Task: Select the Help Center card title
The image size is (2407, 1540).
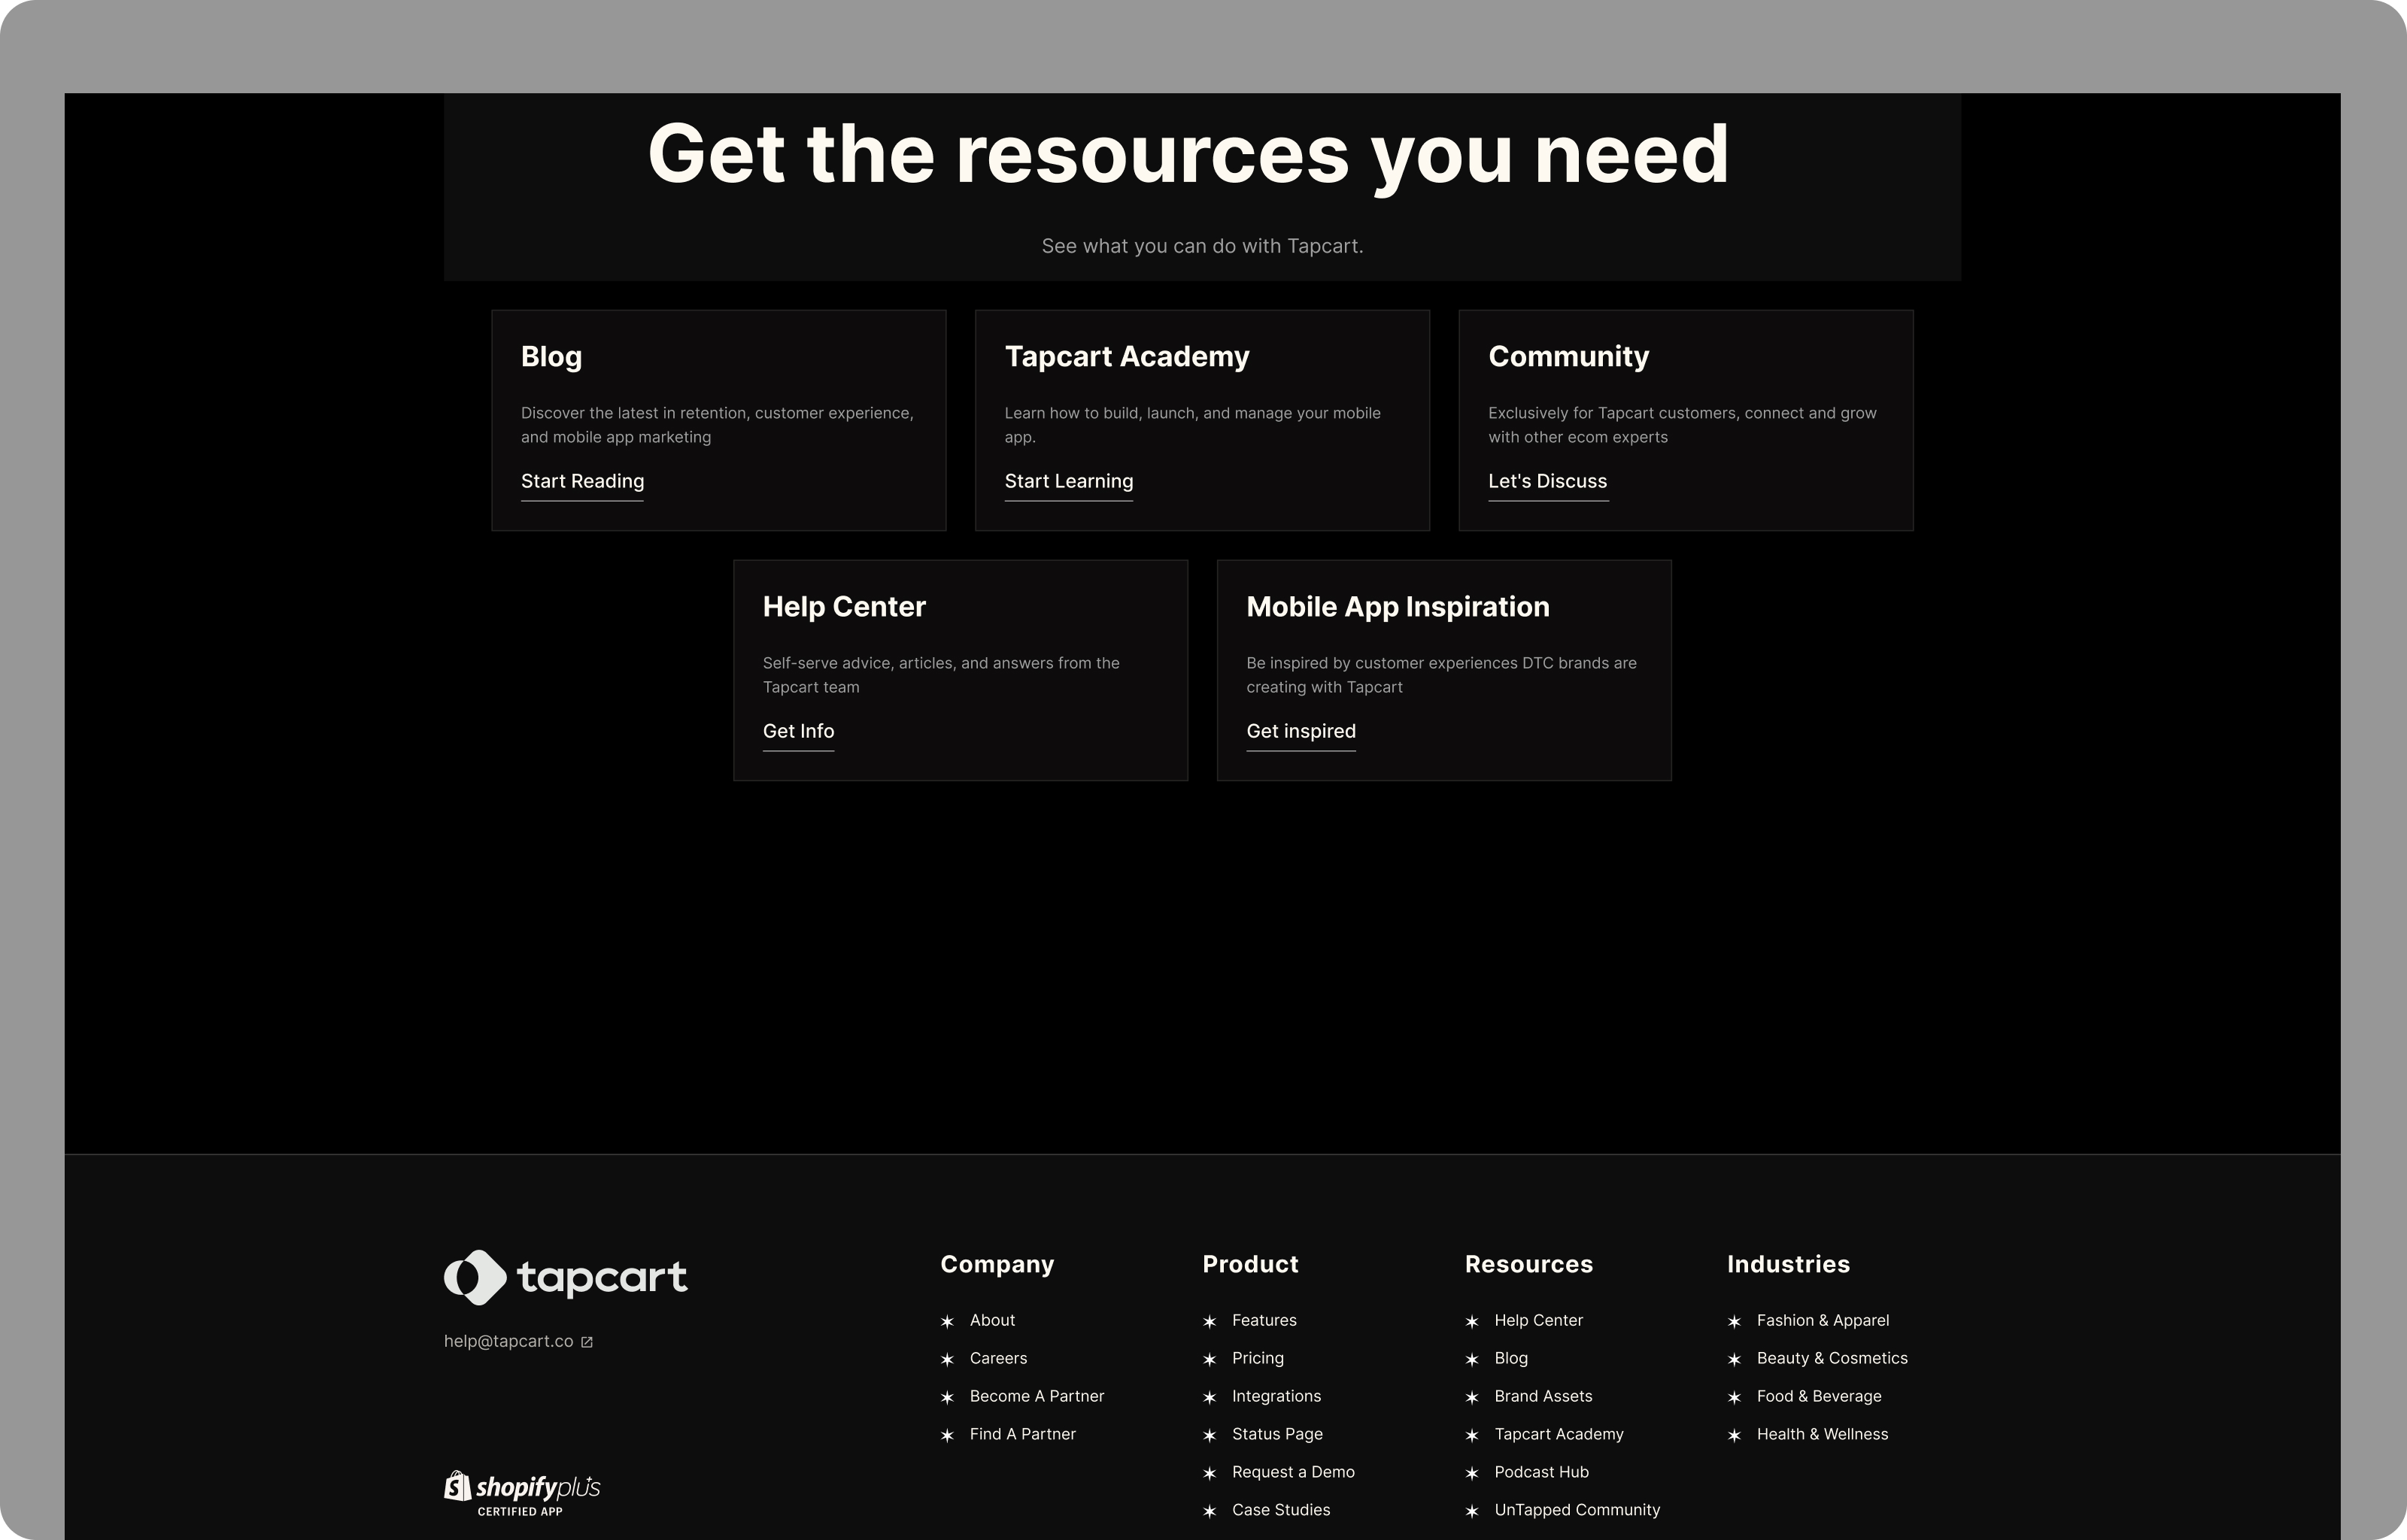Action: [844, 606]
